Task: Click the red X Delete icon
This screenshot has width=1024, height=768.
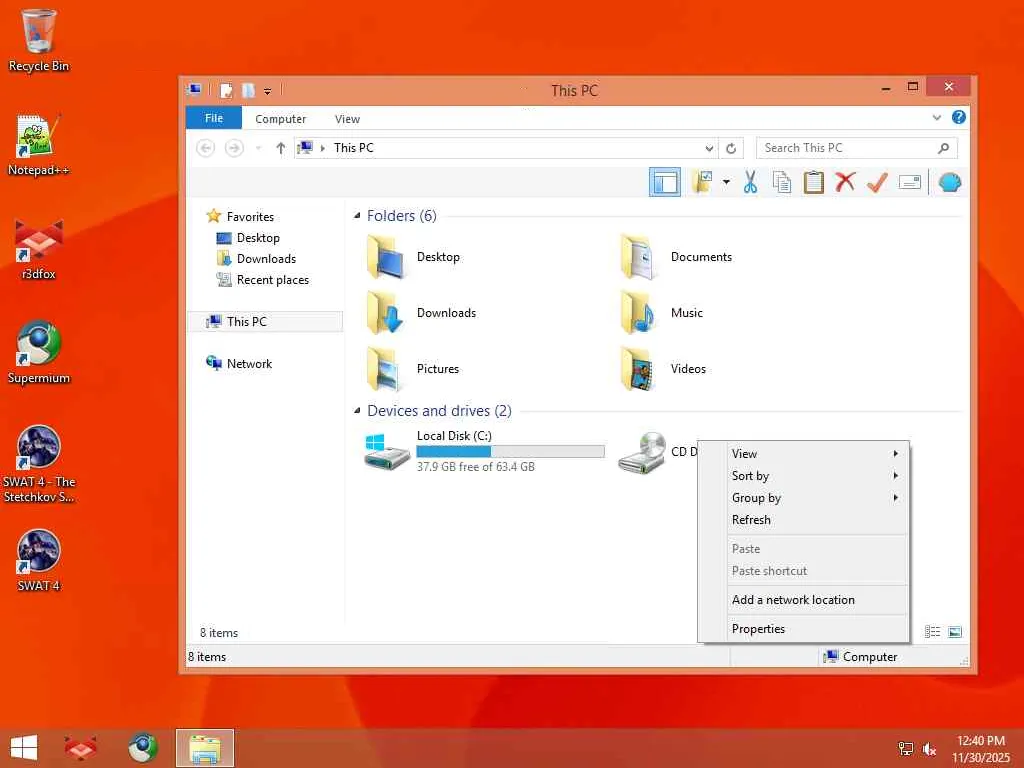Action: [x=845, y=182]
